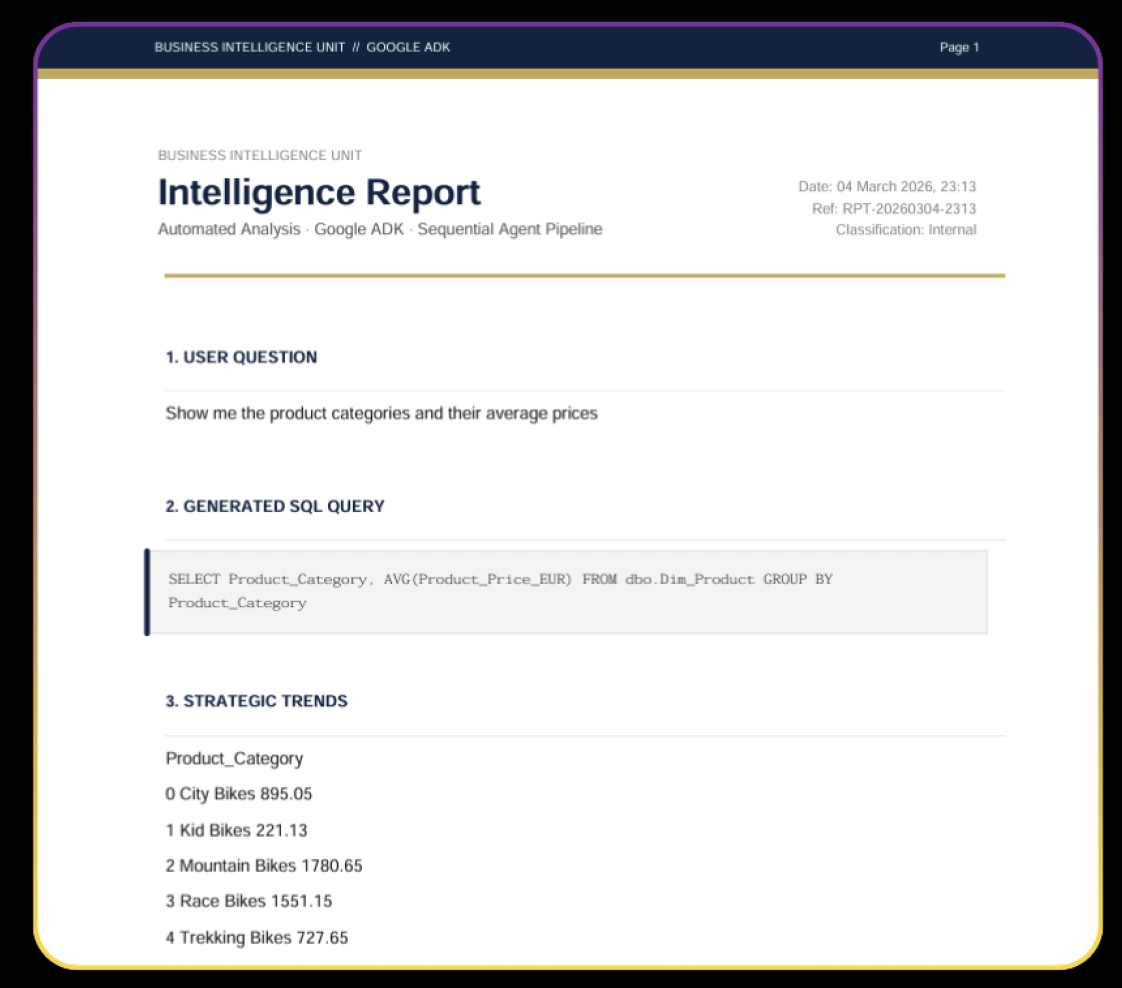Click the '3. STRATEGIC TRENDS' heading

257,701
